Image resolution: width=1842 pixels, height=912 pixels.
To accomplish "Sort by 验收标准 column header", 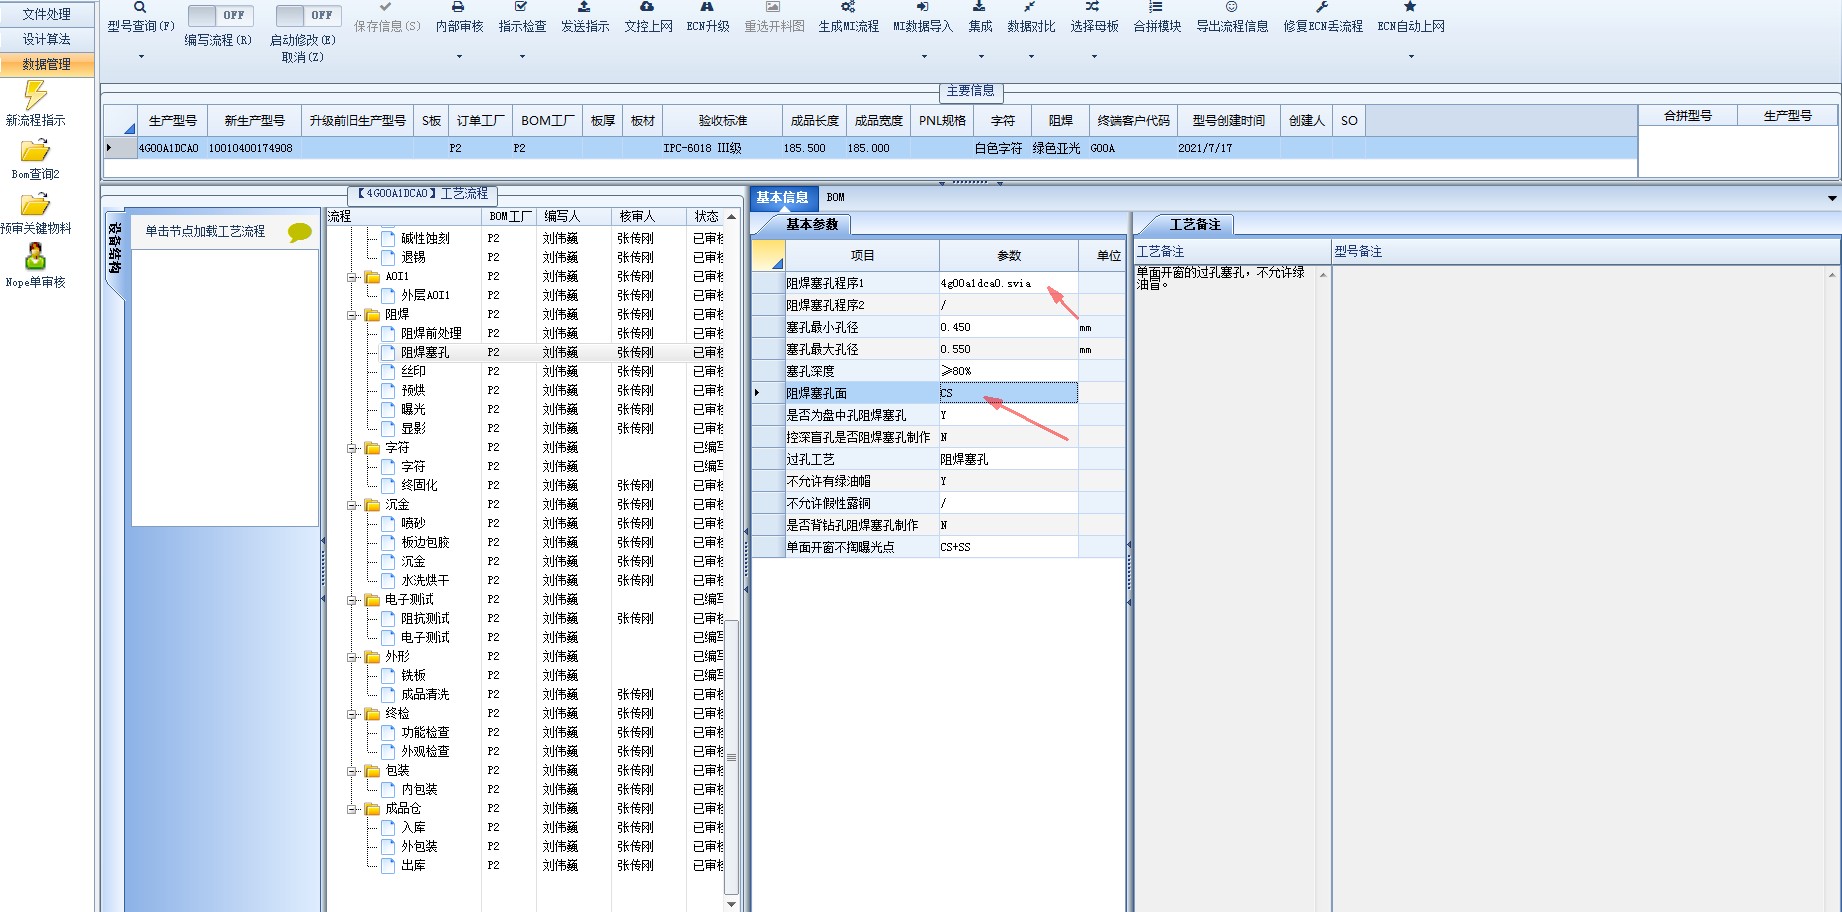I will [x=722, y=121].
